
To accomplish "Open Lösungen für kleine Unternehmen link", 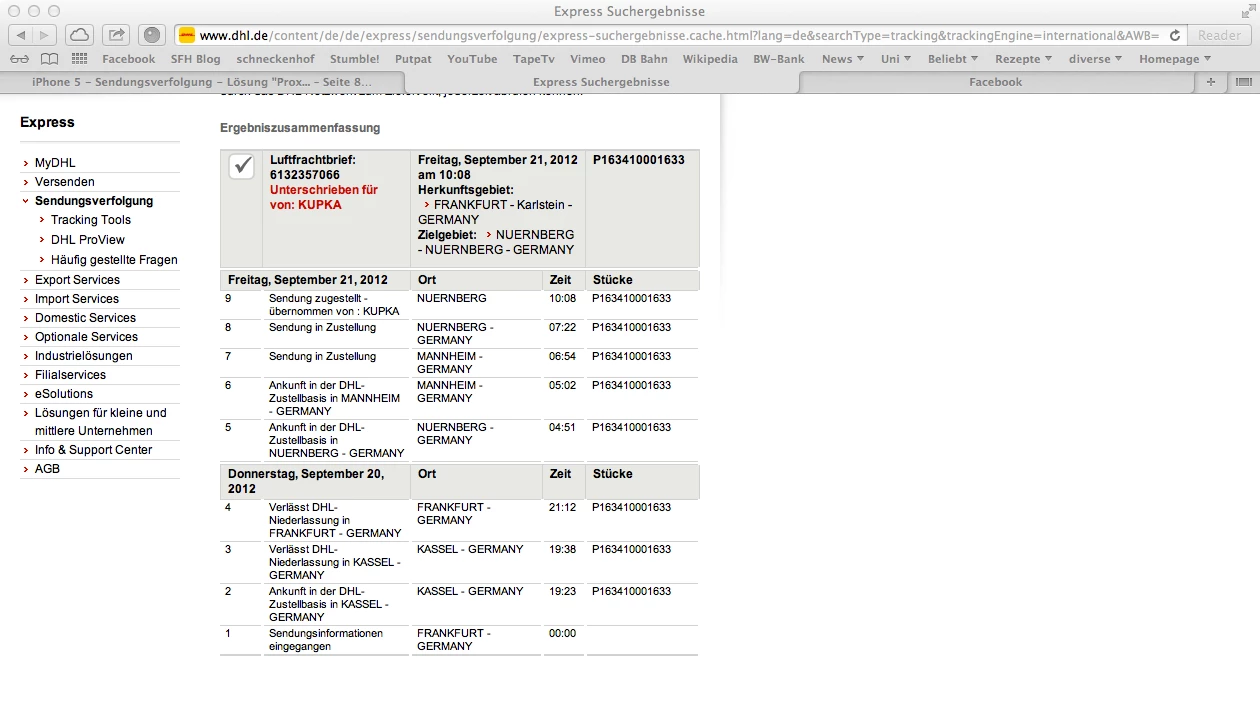I will pyautogui.click(x=100, y=422).
